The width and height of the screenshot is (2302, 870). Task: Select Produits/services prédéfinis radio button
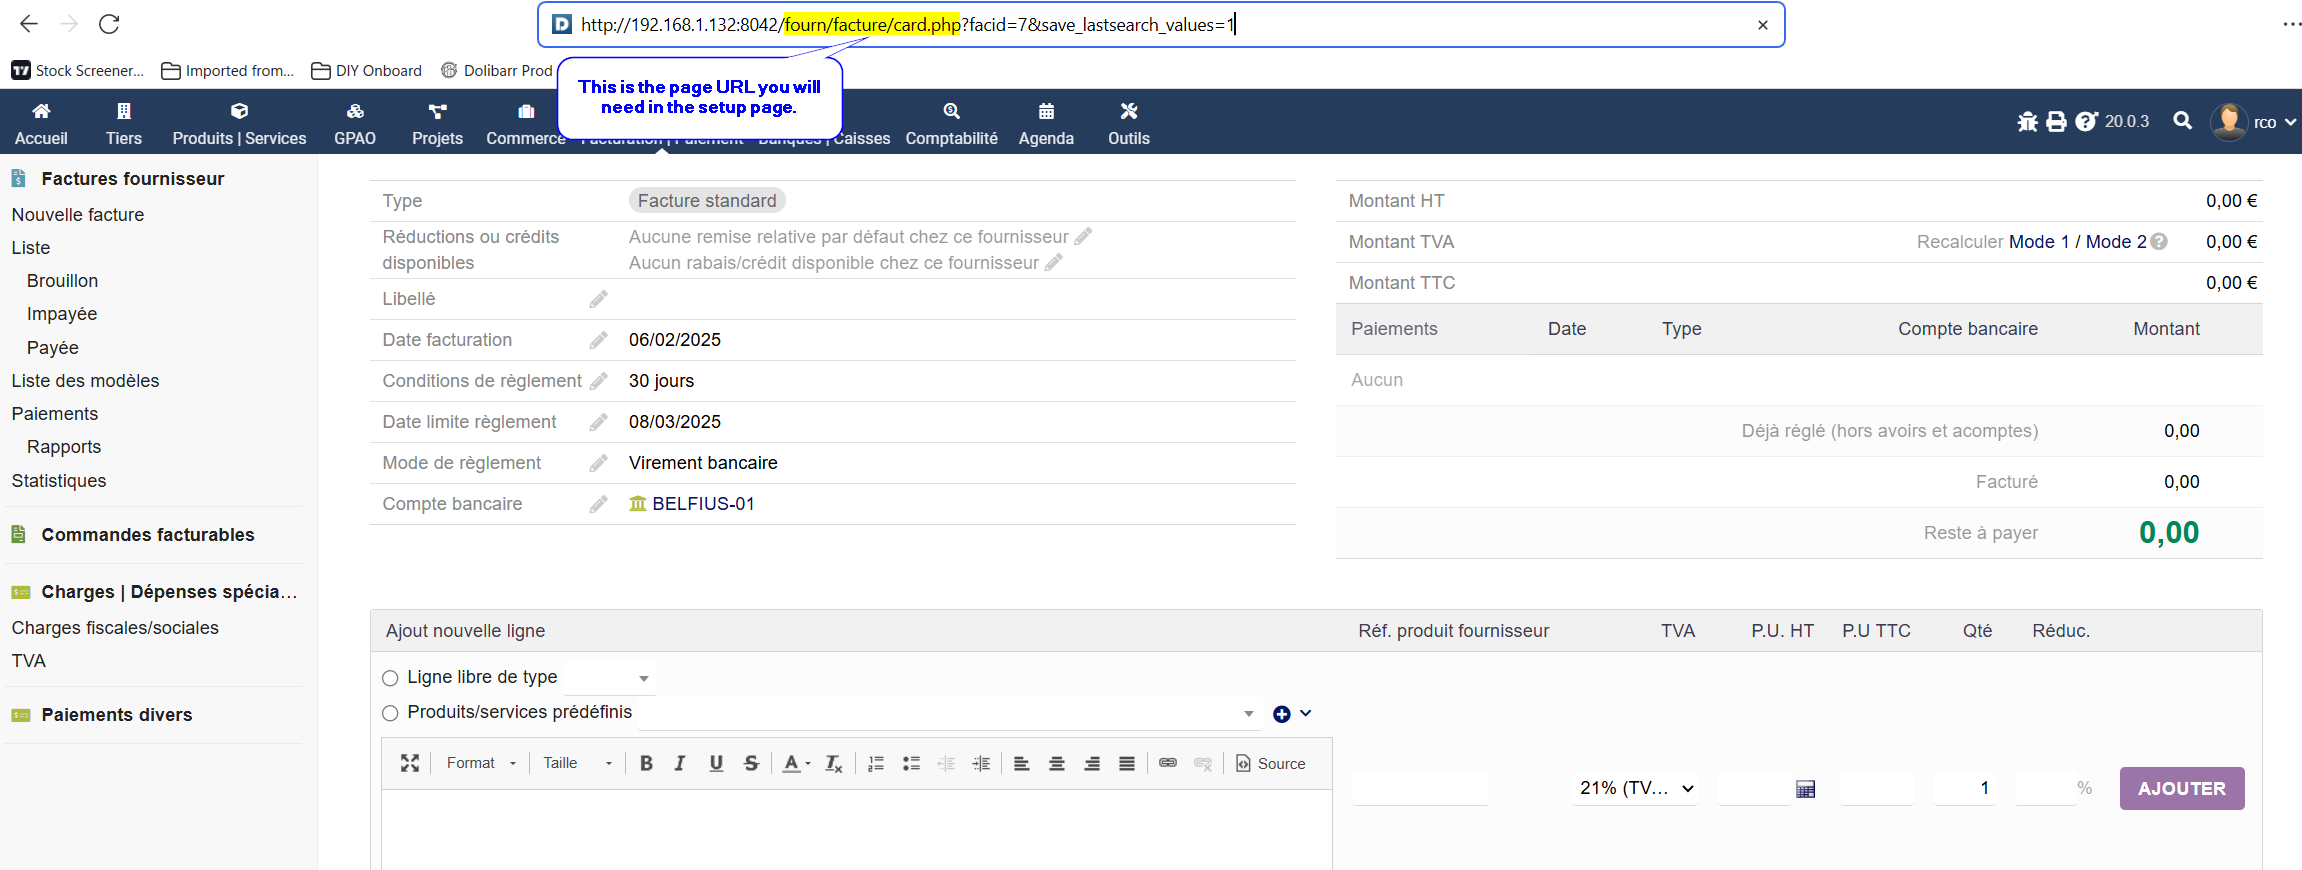(390, 713)
